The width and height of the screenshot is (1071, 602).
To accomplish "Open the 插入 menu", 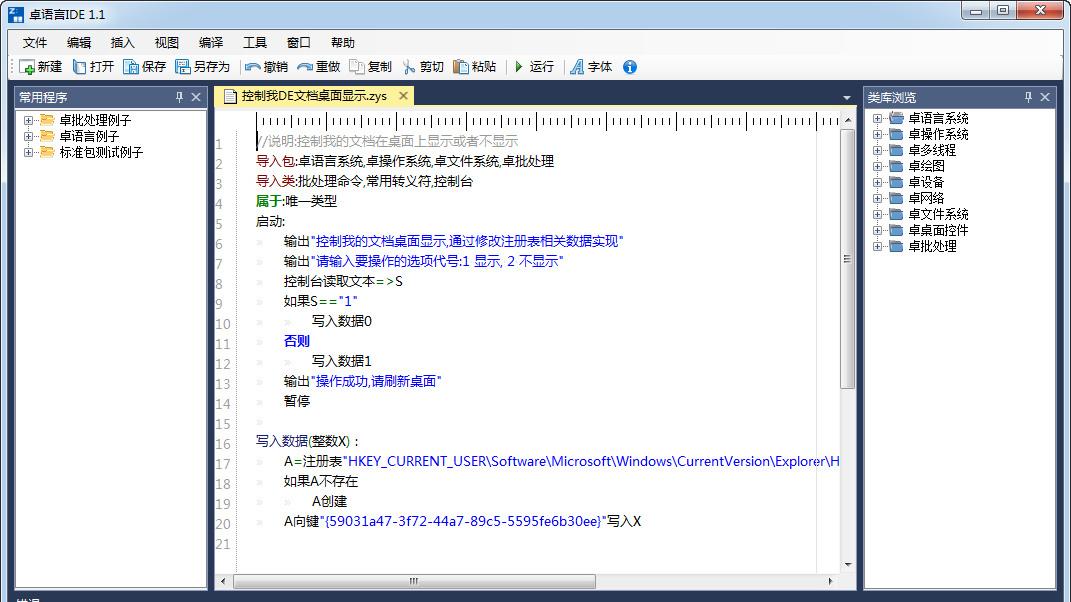I will (x=123, y=42).
